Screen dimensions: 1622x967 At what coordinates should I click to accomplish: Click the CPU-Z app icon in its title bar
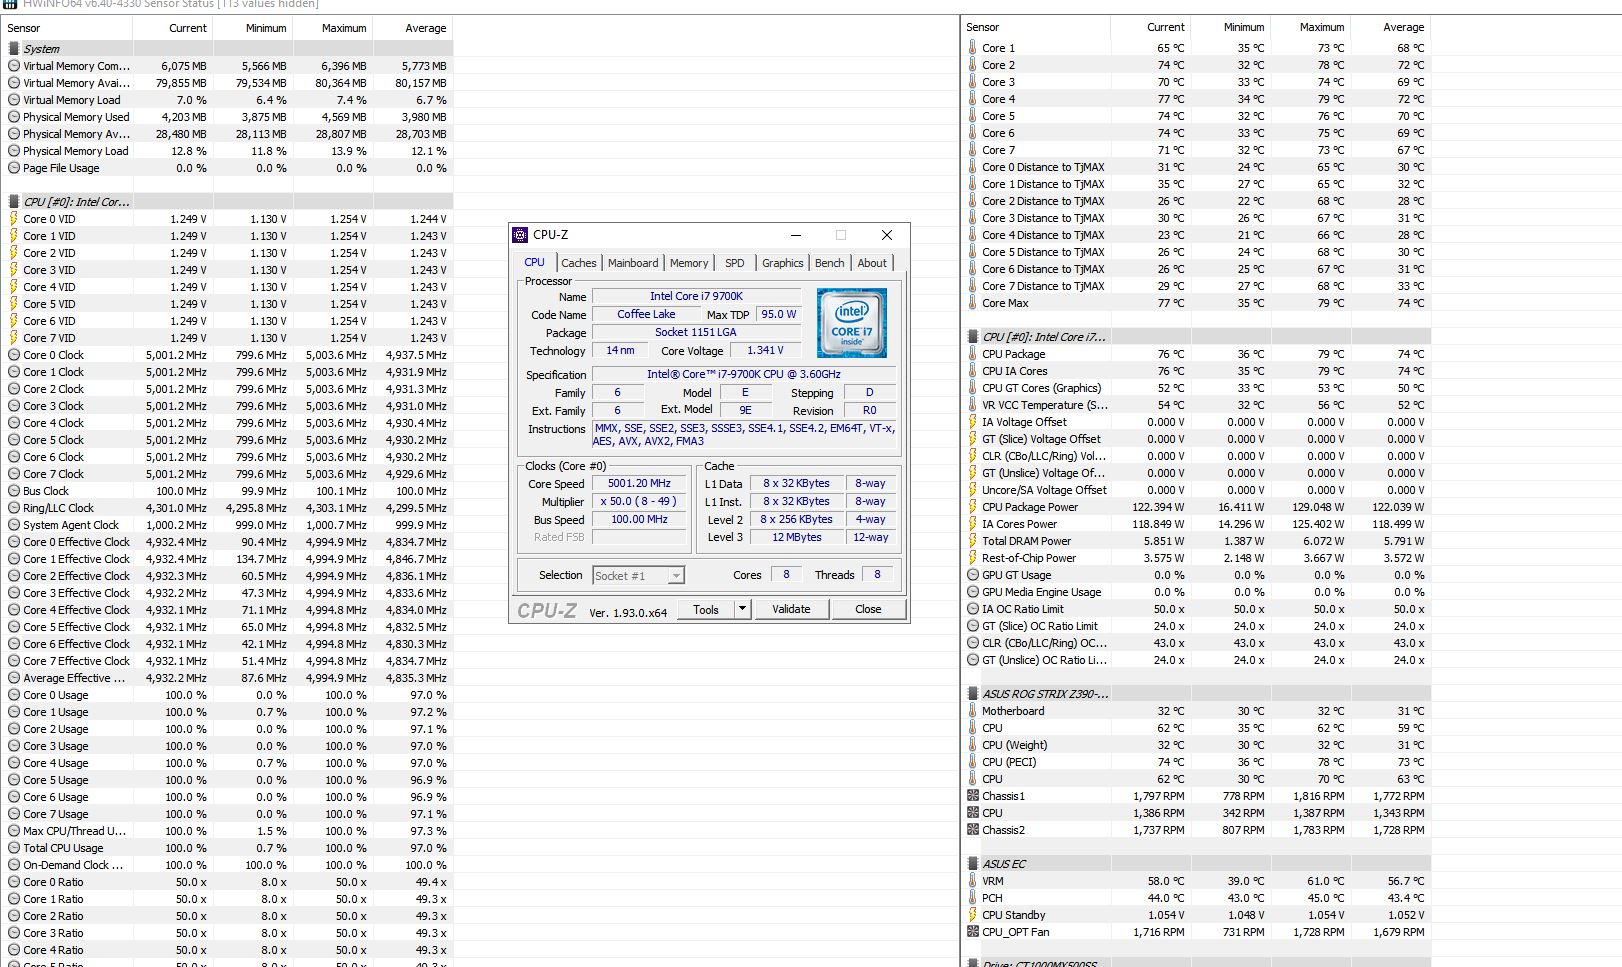520,235
